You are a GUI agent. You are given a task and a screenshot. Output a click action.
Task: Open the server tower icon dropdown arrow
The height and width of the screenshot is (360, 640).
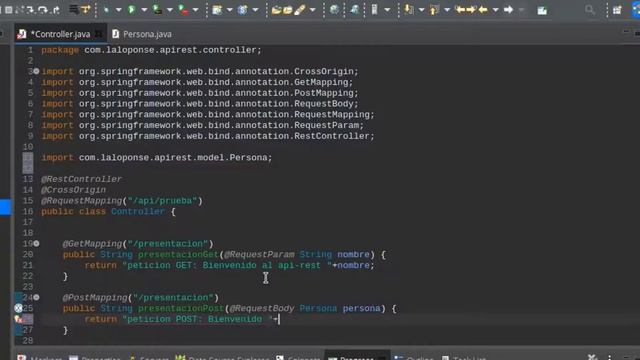pos(387,10)
